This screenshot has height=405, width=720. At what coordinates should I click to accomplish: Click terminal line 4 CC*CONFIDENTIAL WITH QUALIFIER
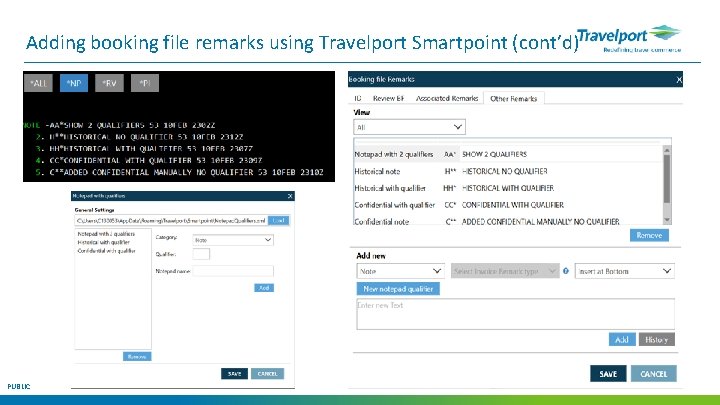pos(149,161)
